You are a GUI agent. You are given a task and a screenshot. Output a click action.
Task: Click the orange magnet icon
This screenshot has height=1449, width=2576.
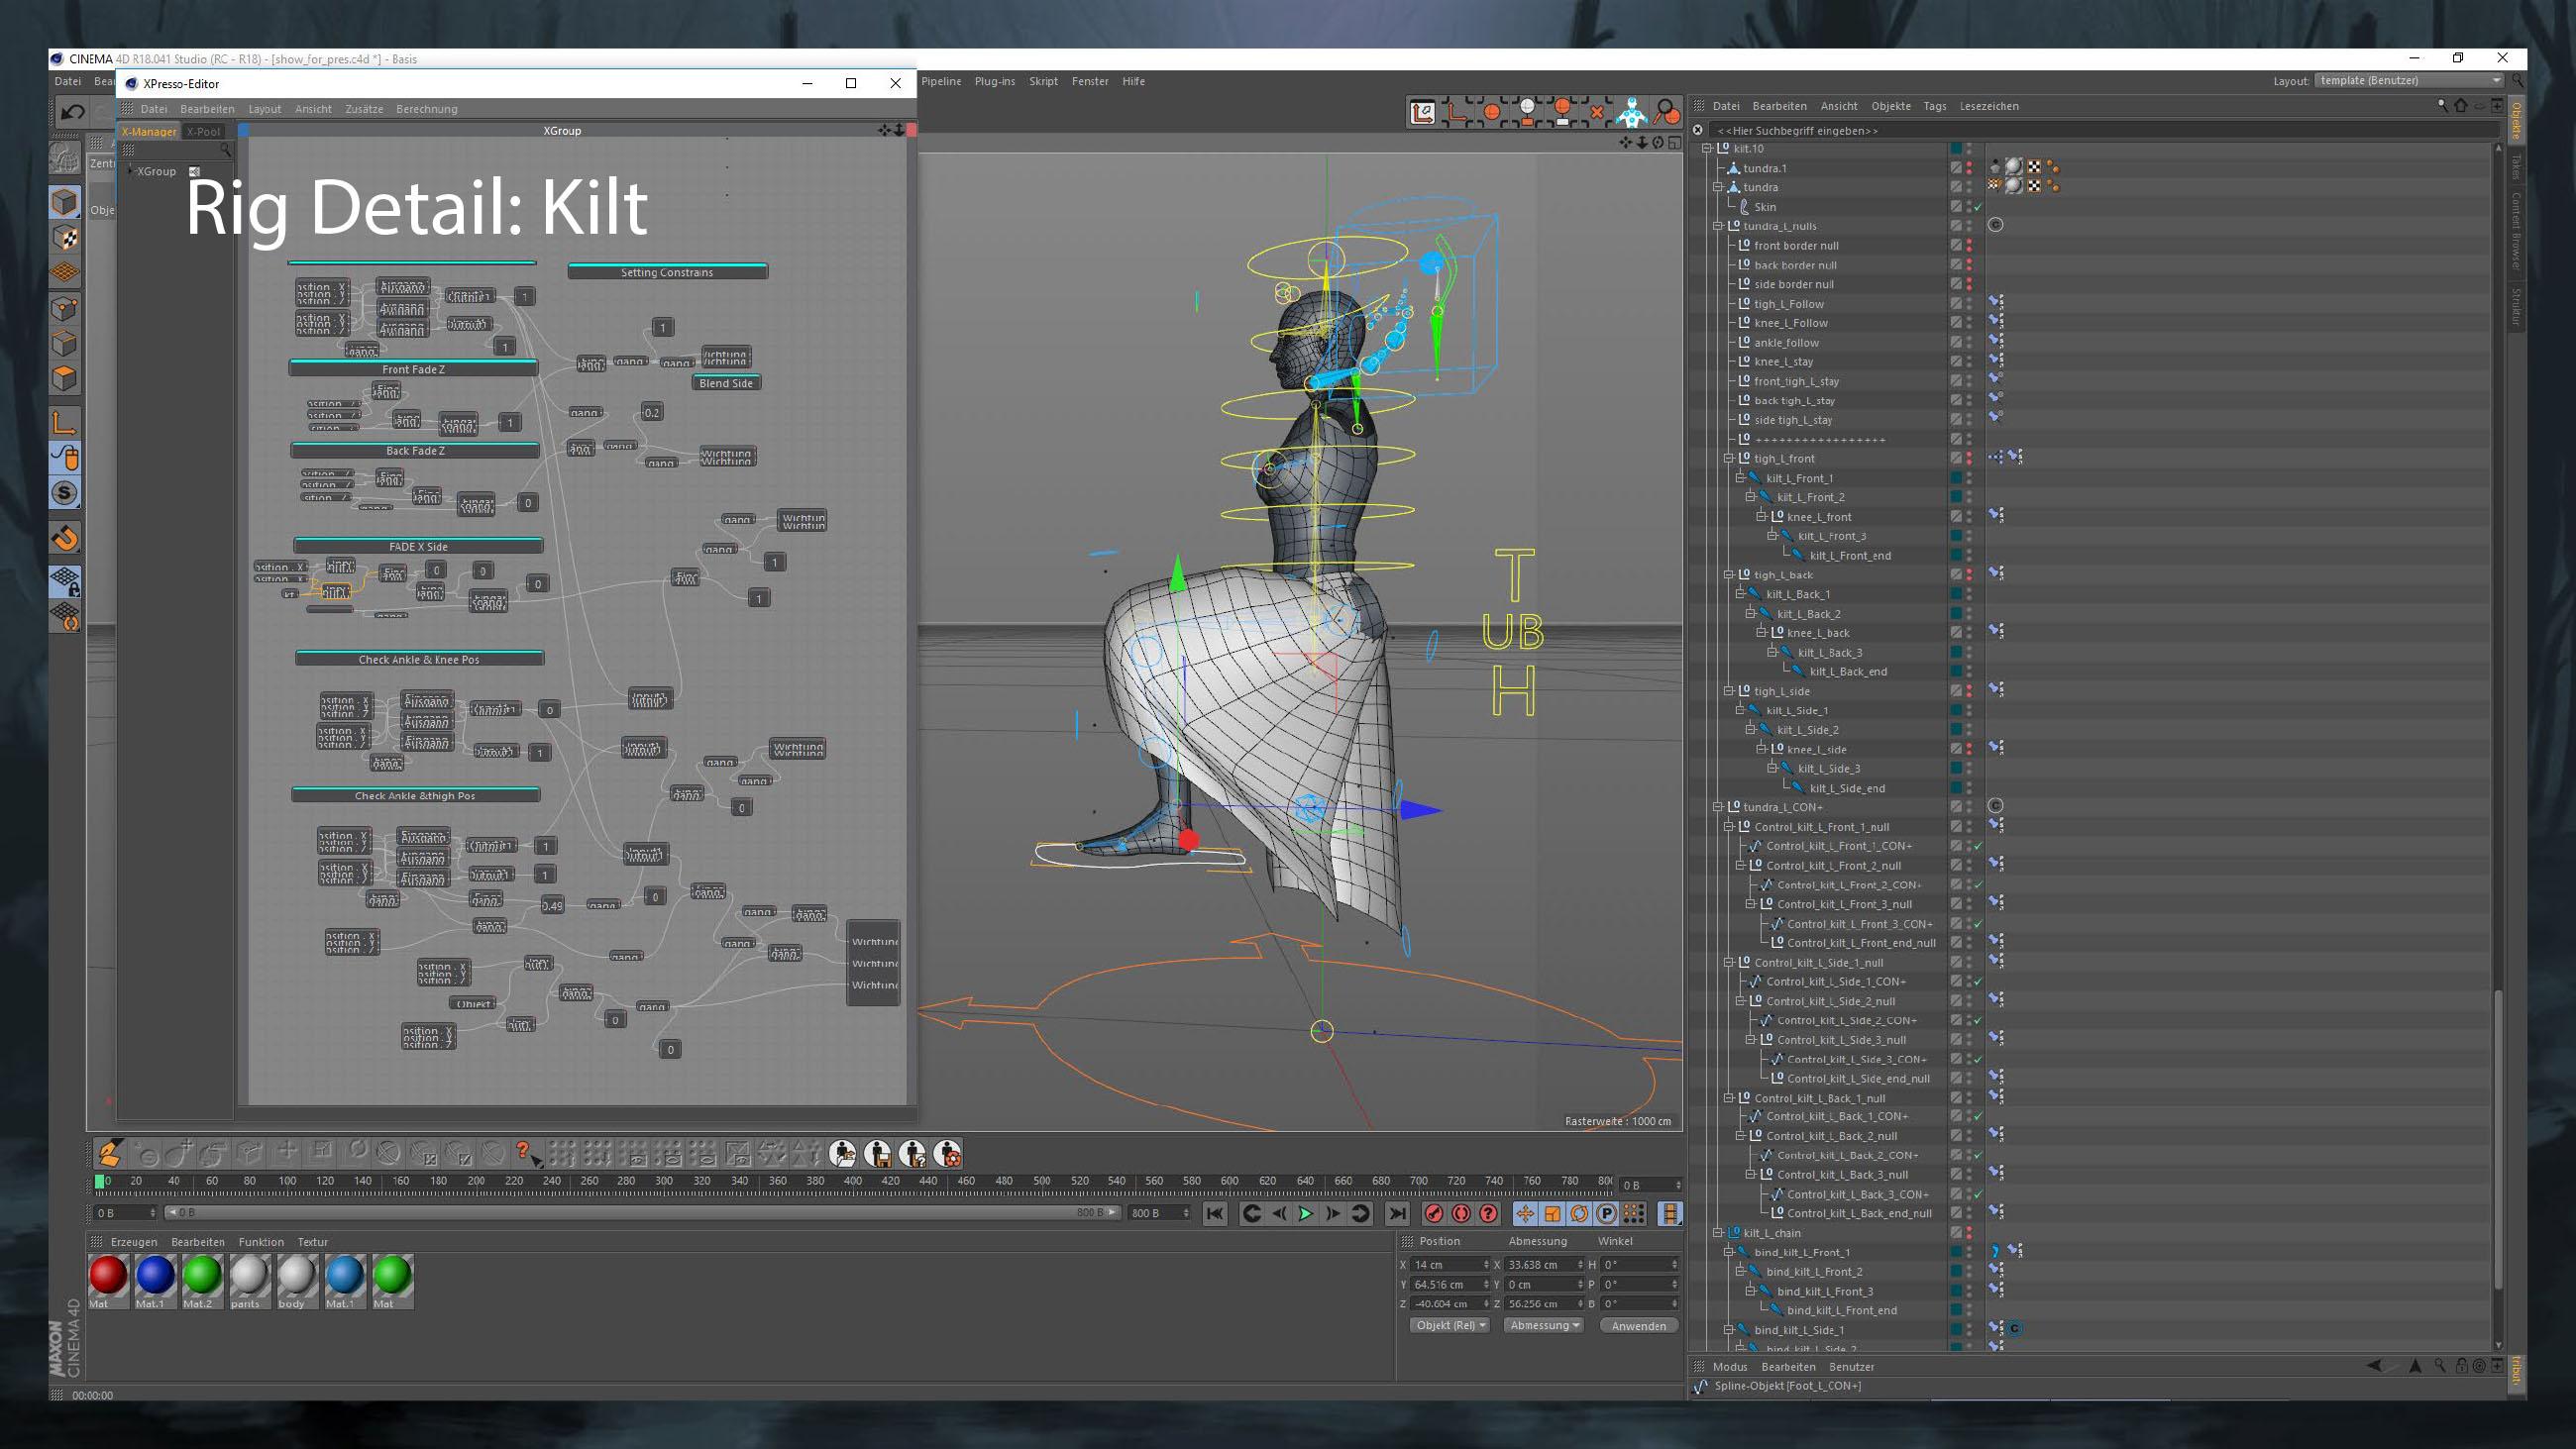pos(65,538)
